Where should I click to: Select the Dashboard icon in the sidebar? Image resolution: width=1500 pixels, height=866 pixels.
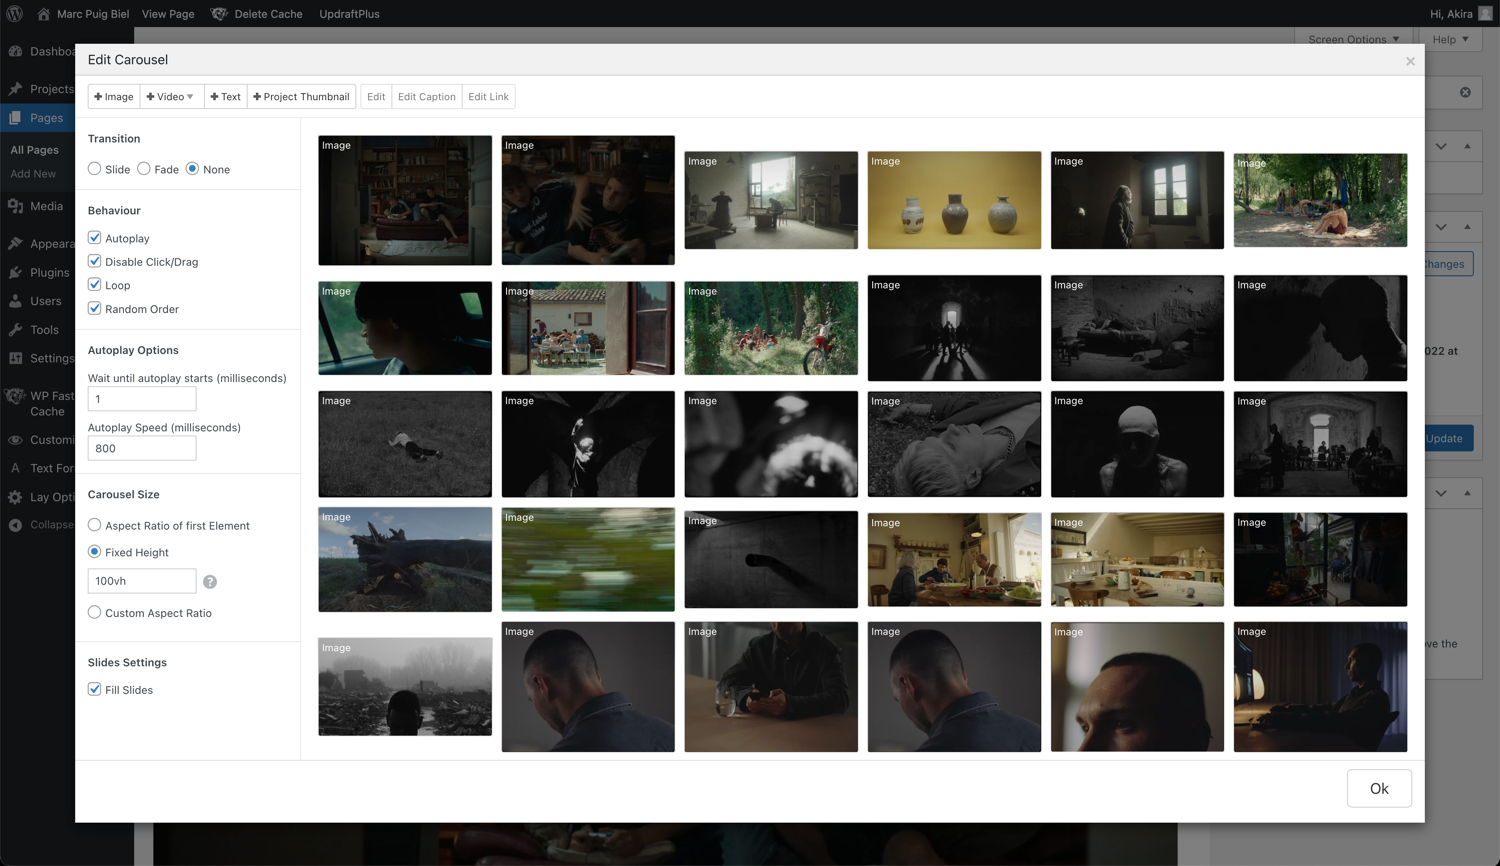point(16,51)
